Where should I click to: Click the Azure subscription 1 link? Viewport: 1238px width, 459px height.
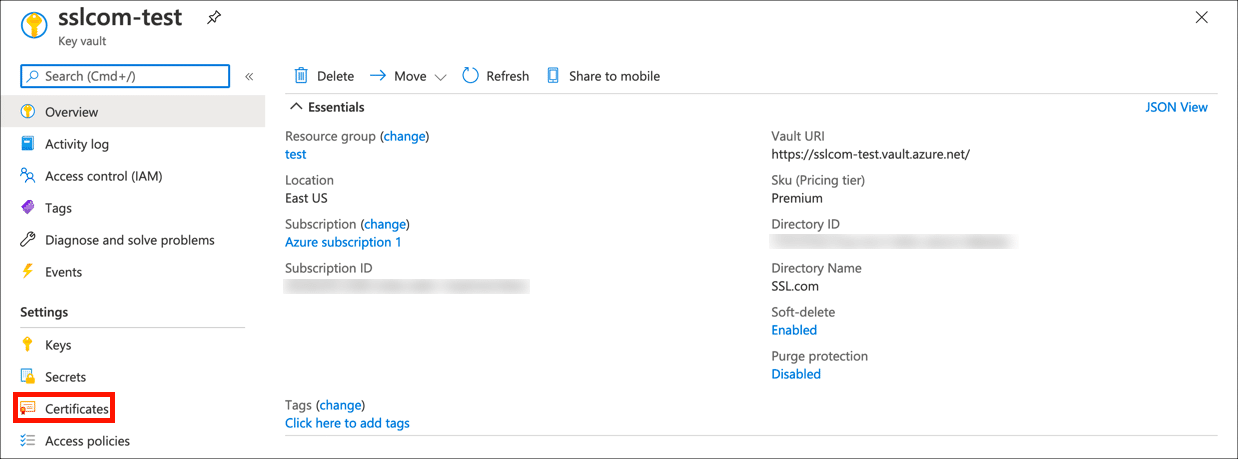pyautogui.click(x=343, y=242)
